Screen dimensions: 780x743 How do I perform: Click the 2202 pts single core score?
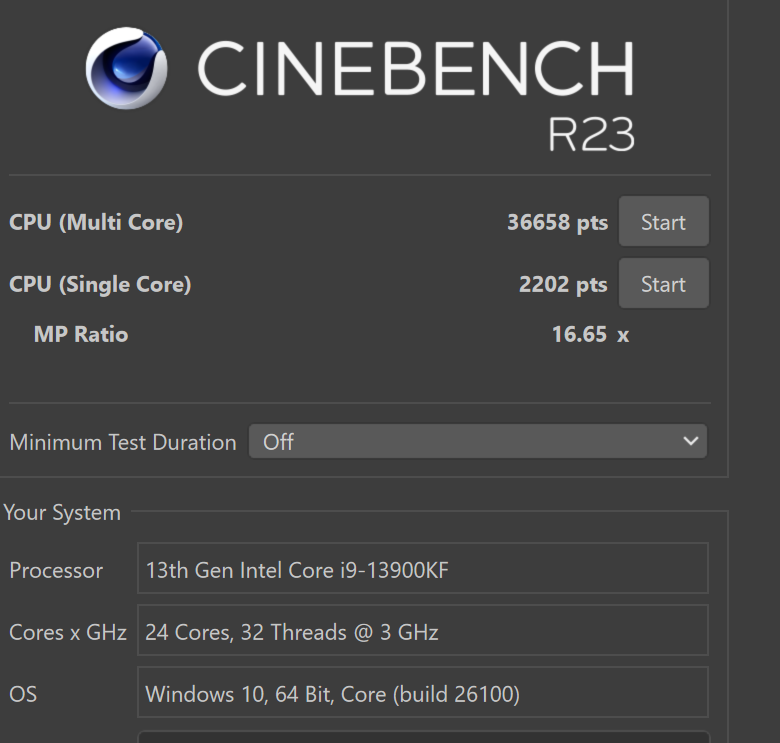point(563,284)
